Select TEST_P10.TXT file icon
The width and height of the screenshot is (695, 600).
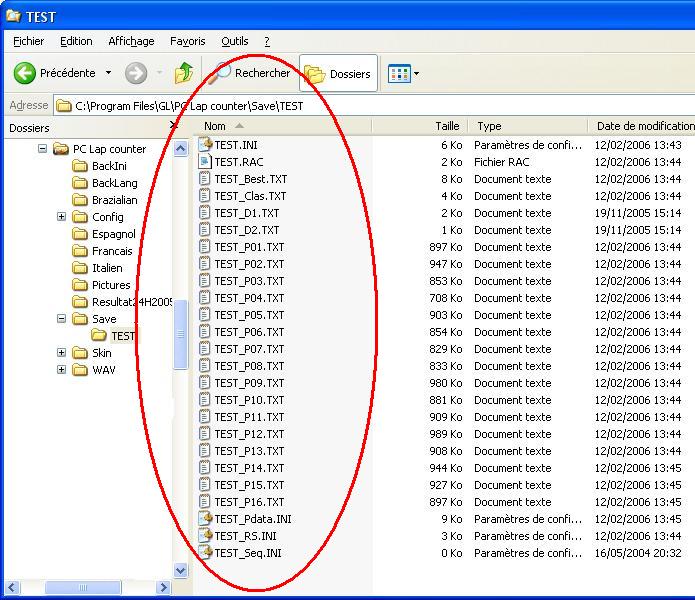pyautogui.click(x=204, y=400)
